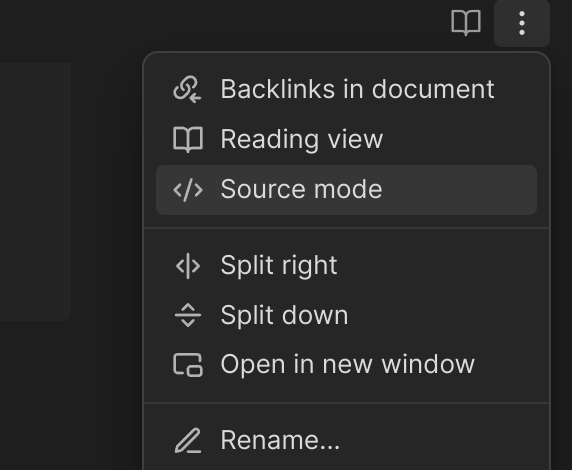Click the Open in new window icon
Screen dimensions: 572x470
188,365
